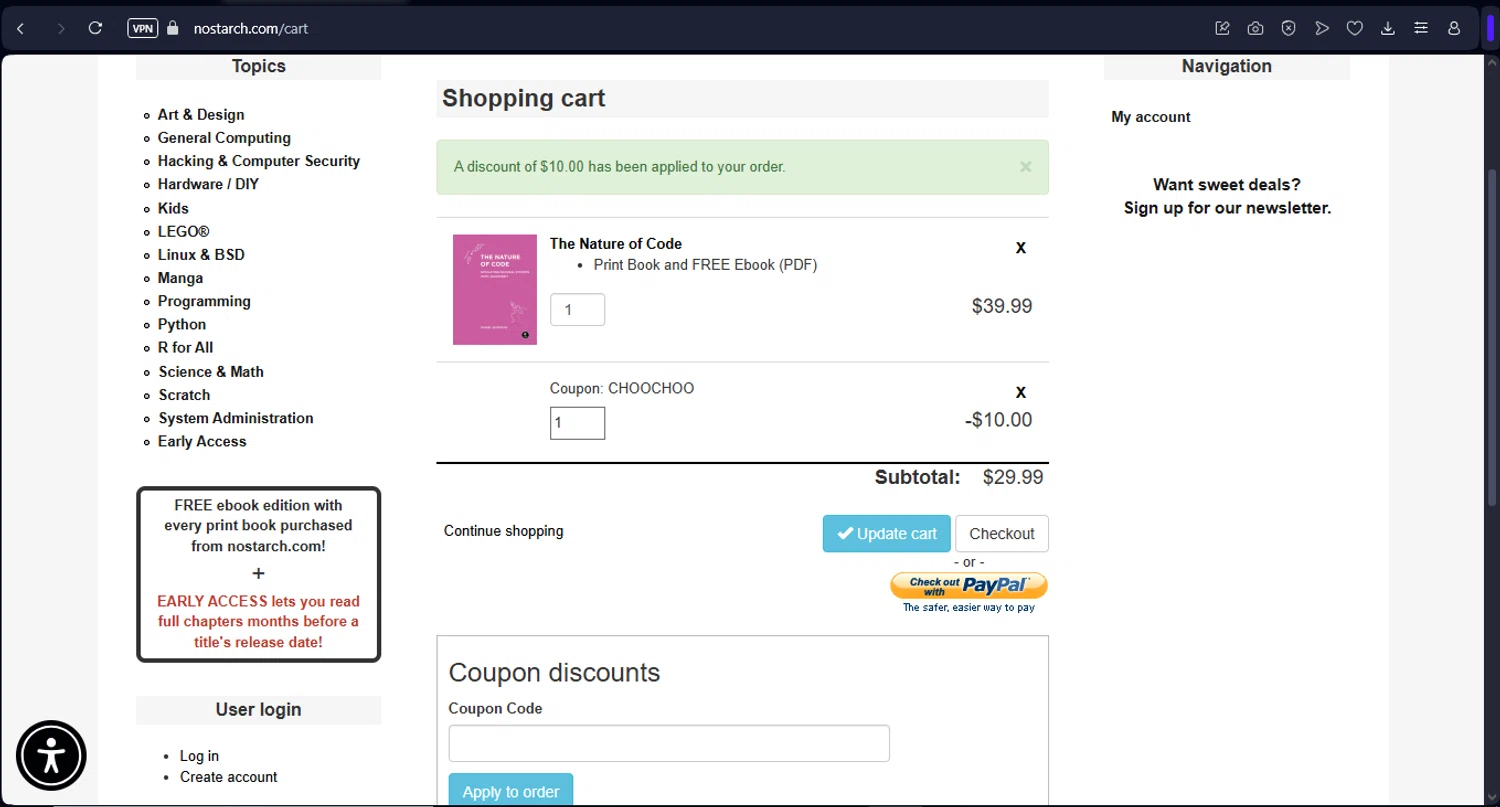This screenshot has width=1500, height=807.
Task: Click the browser forward arrow
Action: (x=61, y=28)
